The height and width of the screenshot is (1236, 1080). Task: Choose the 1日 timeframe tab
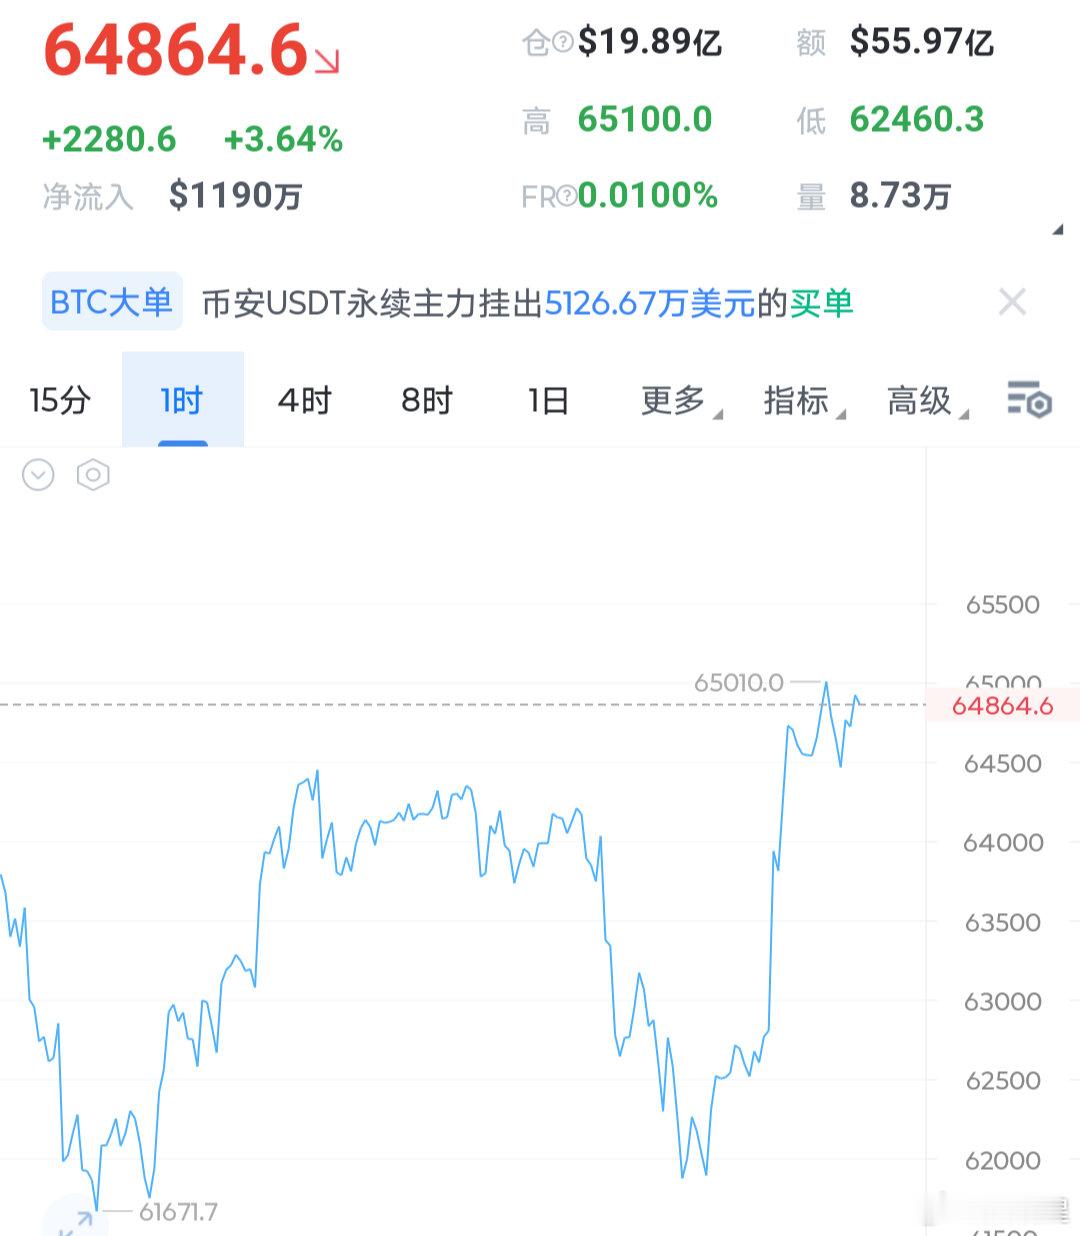pos(548,400)
